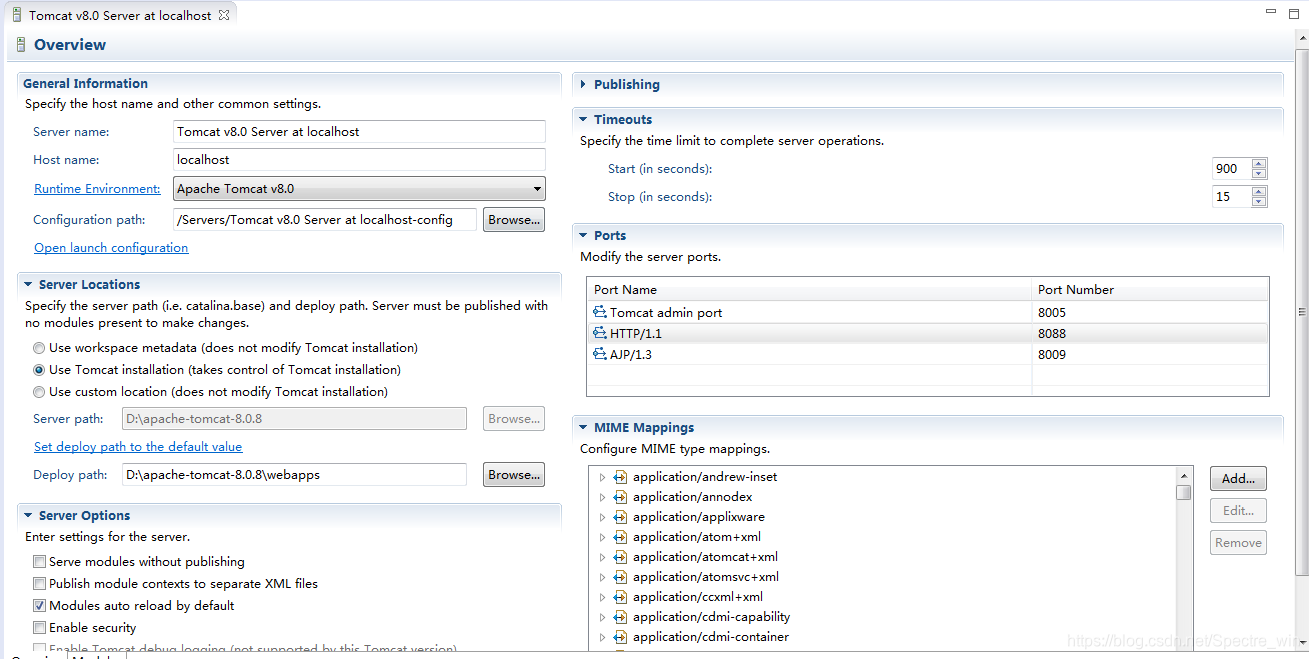The image size is (1309, 659).
Task: Collapse the MIME Mappings section
Action: [583, 428]
